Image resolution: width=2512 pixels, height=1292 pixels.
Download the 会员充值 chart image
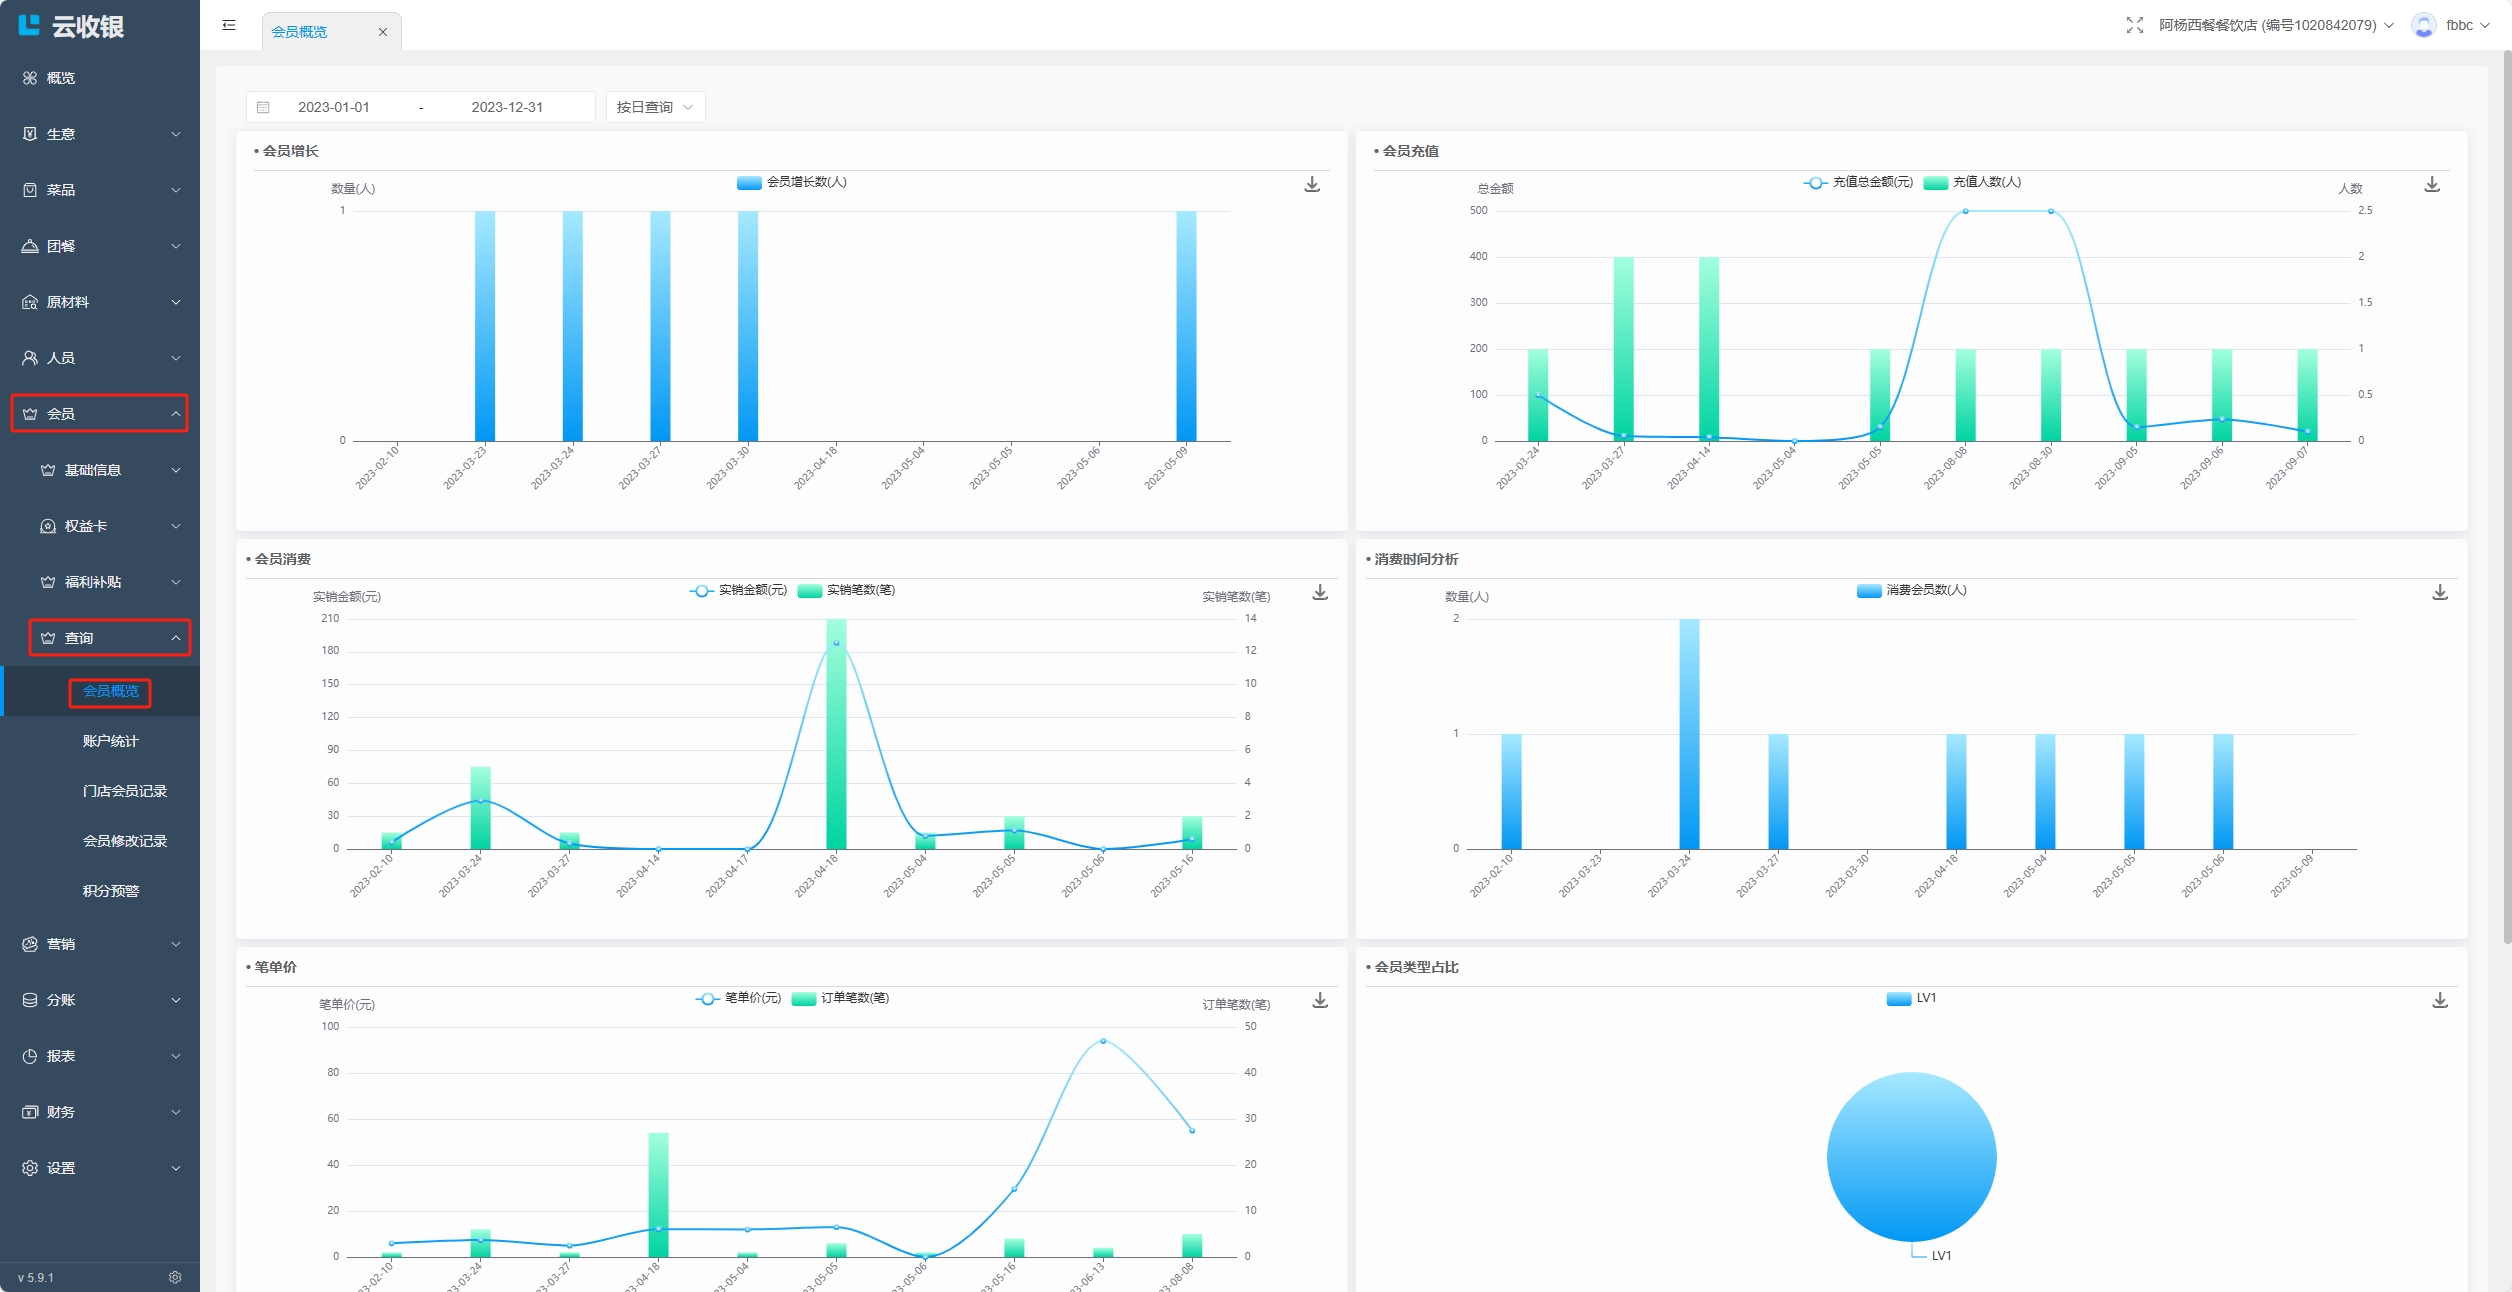coord(2432,185)
